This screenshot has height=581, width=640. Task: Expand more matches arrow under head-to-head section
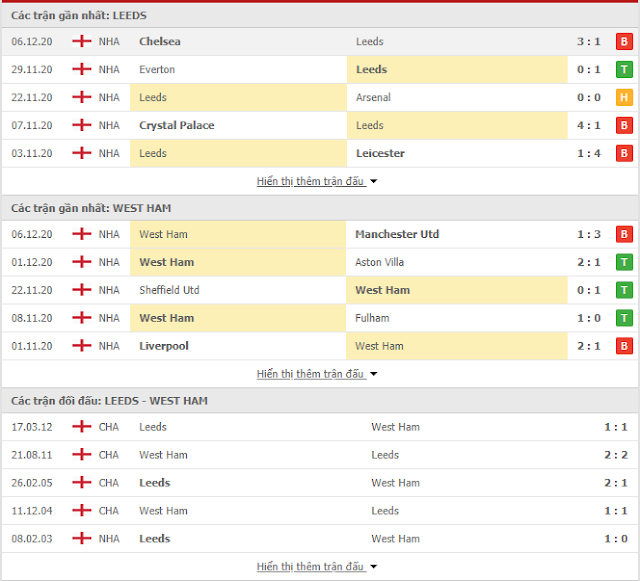click(x=373, y=567)
